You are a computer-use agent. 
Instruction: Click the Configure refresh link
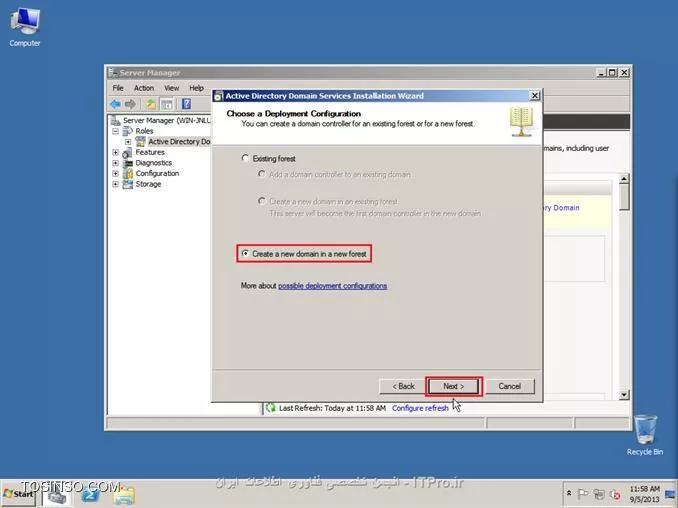420,408
